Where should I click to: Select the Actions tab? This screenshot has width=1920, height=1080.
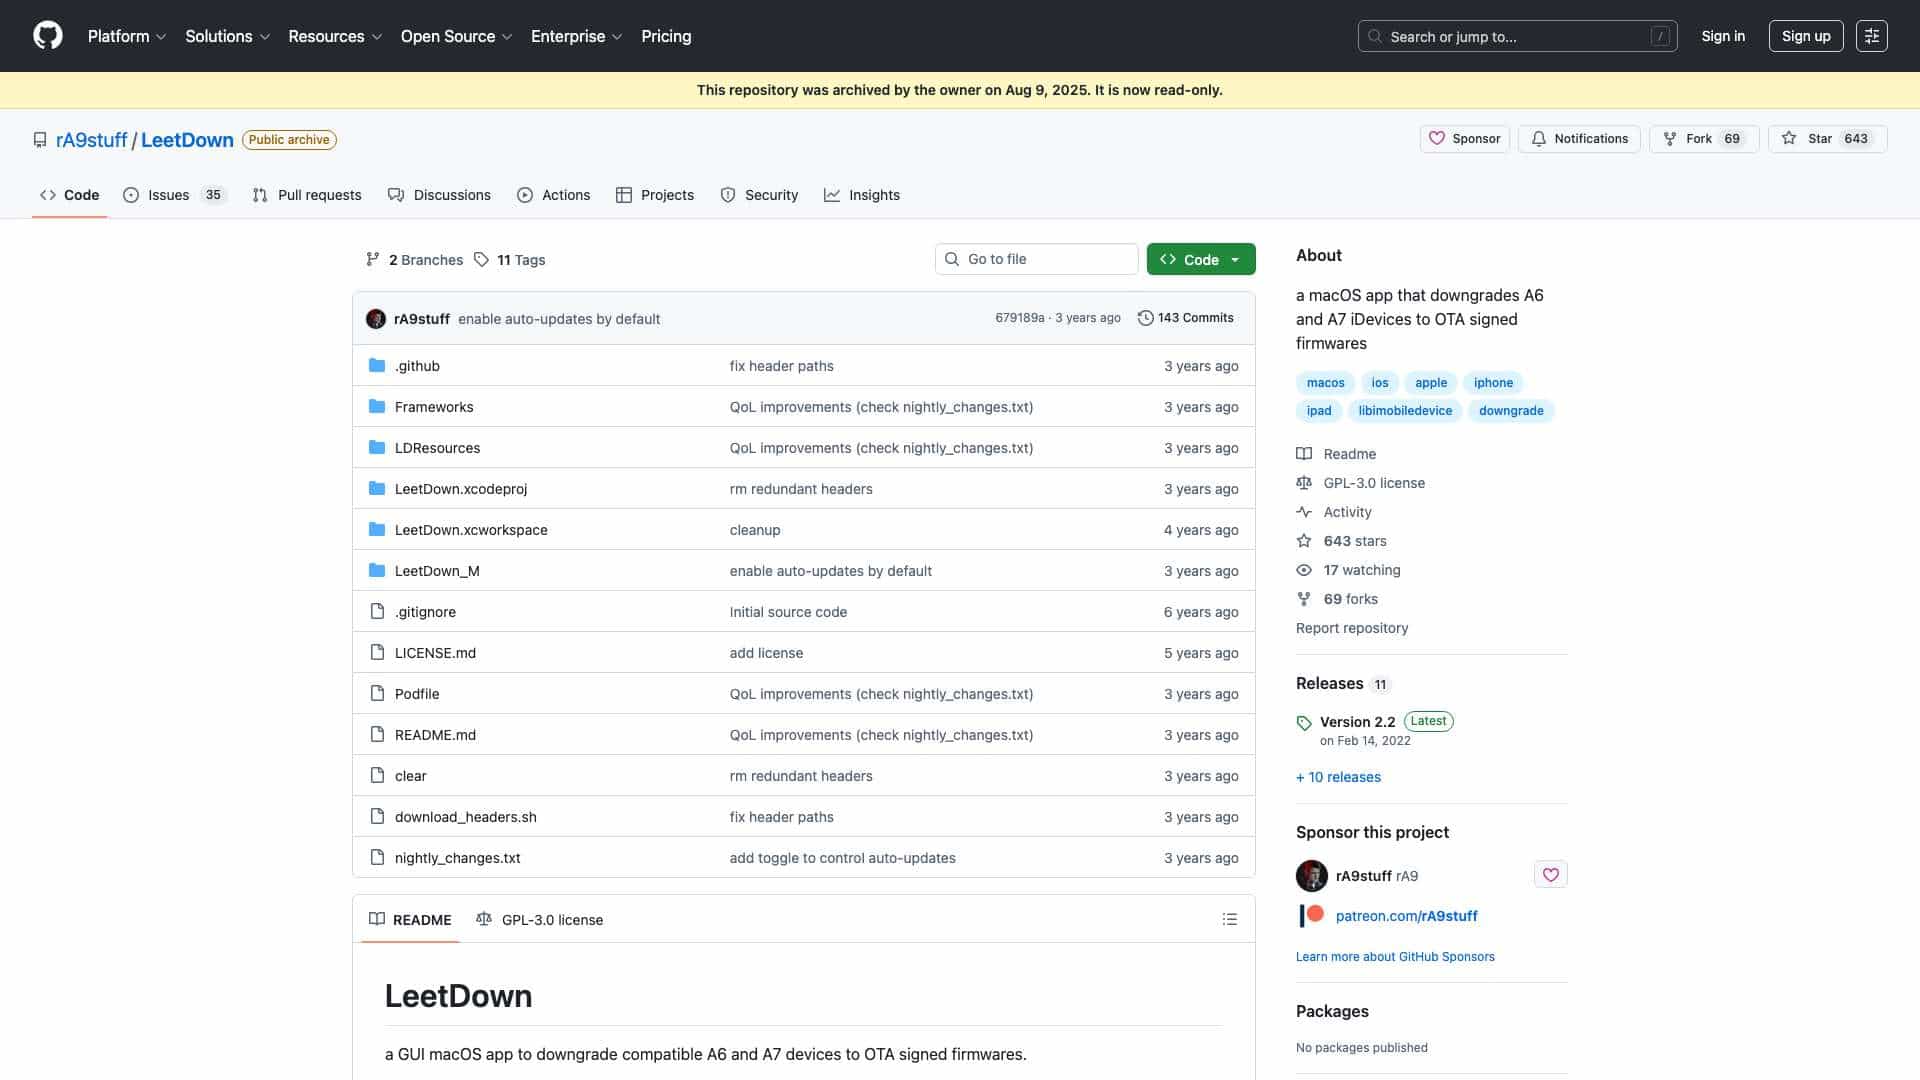(553, 195)
